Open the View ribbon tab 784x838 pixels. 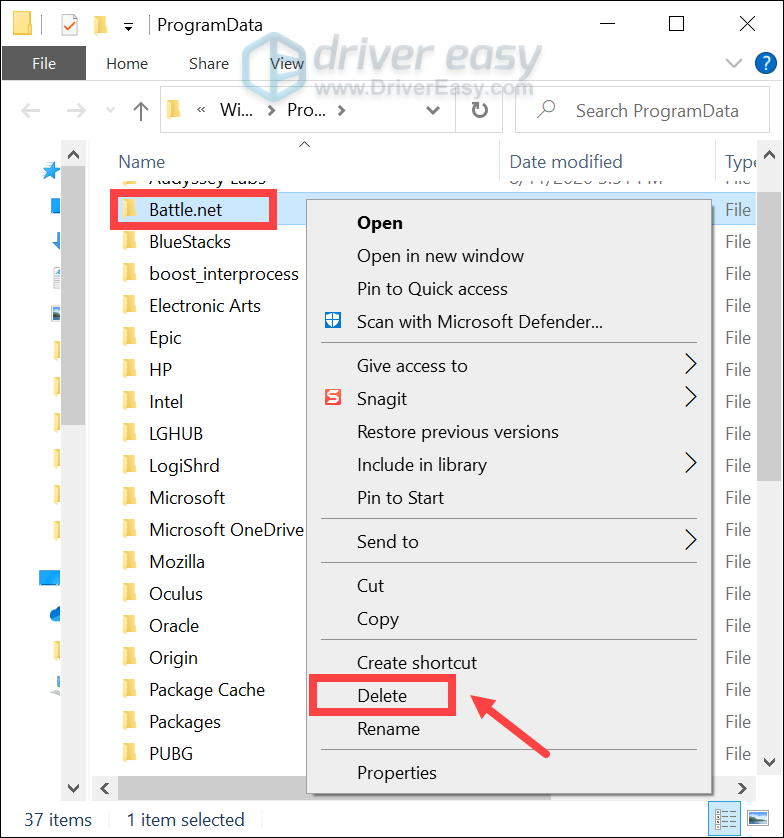pyautogui.click(x=287, y=63)
